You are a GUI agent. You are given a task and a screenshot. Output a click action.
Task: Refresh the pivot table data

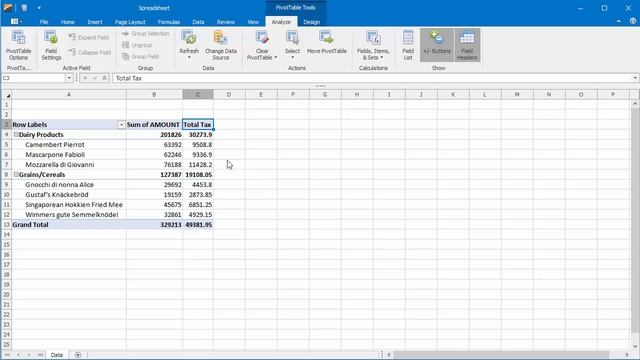189,45
